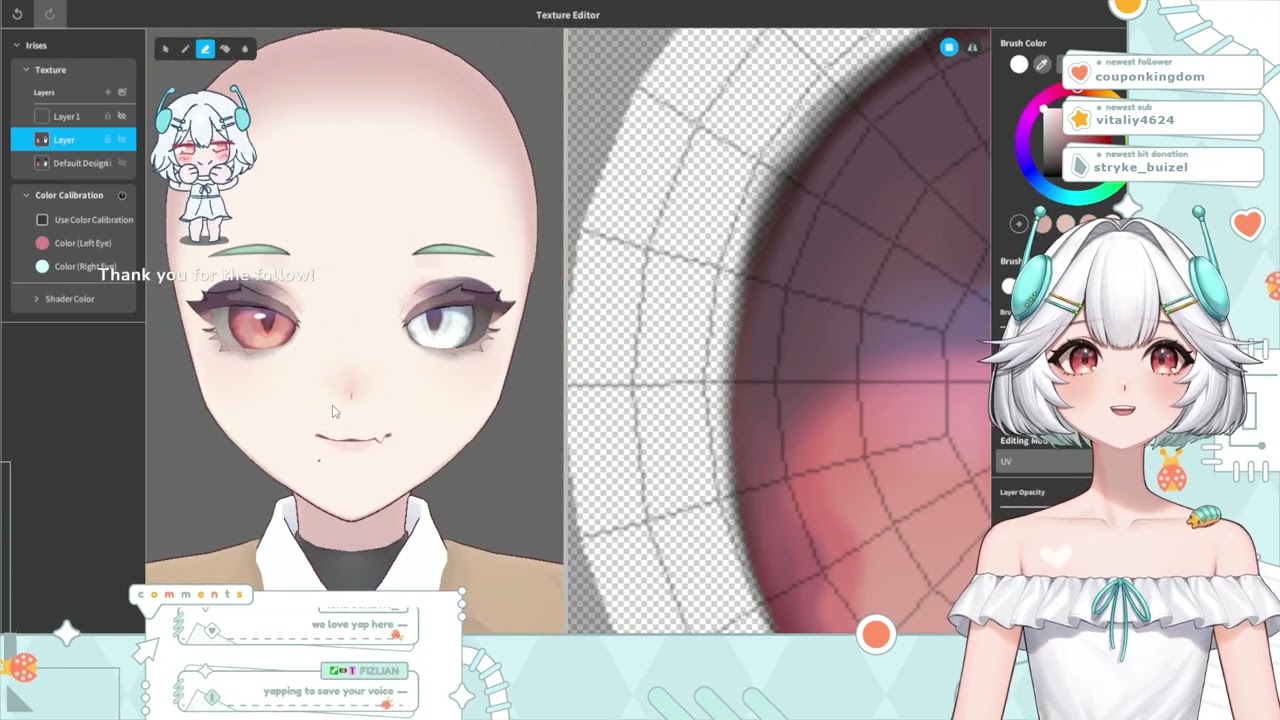Click the Texture Editor title text
The image size is (1280, 720).
pos(567,15)
